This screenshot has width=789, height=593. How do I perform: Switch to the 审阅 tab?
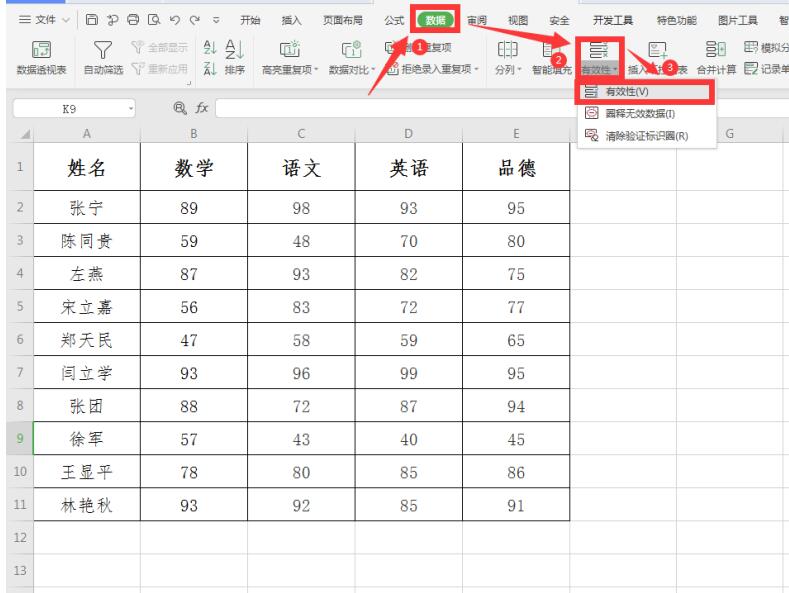(x=477, y=20)
